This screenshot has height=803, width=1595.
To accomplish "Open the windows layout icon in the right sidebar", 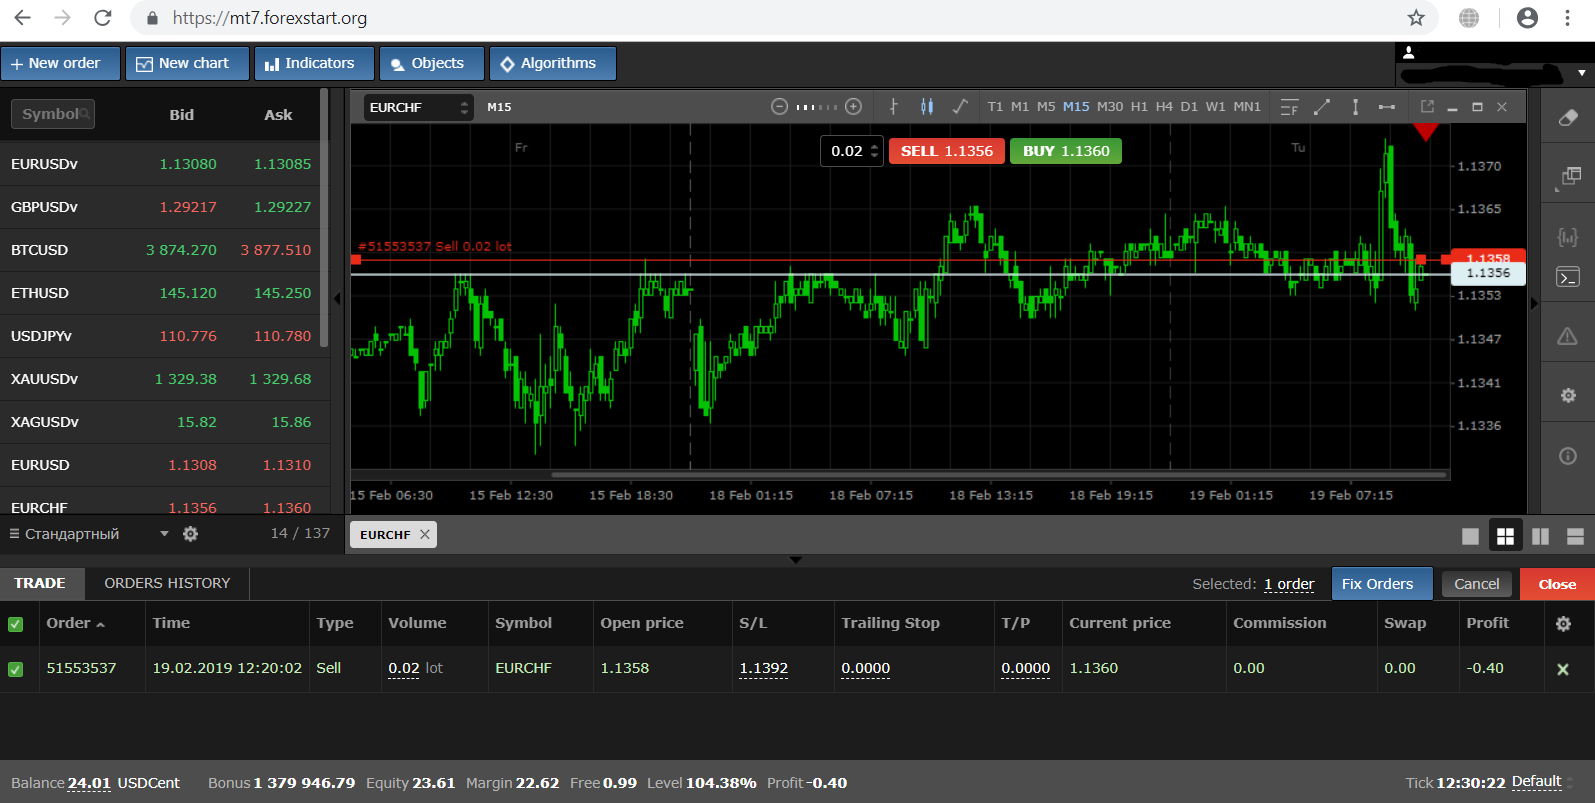I will coord(1568,178).
